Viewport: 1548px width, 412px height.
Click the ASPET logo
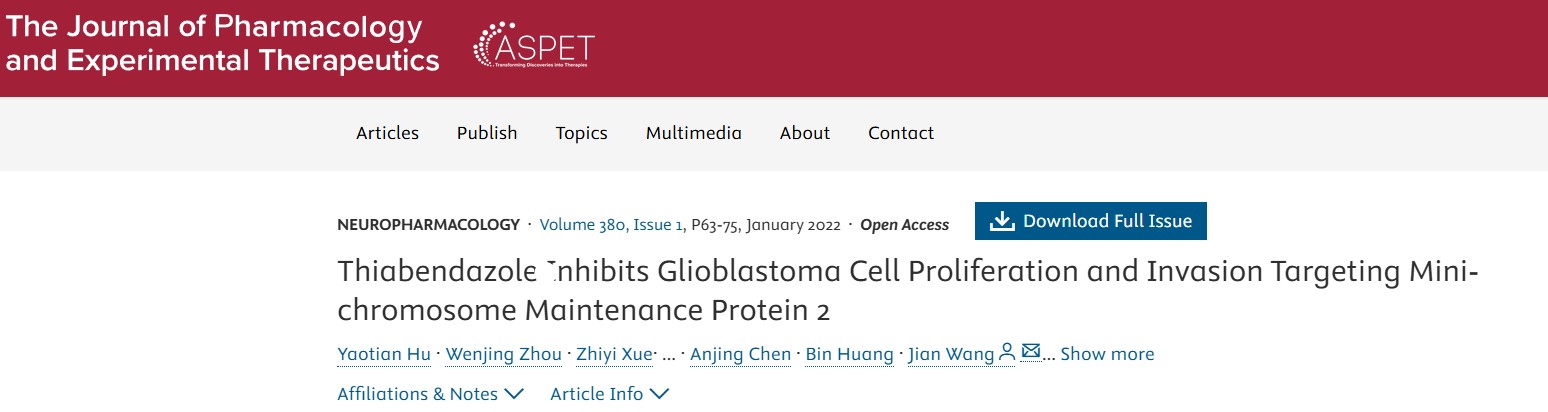[534, 46]
